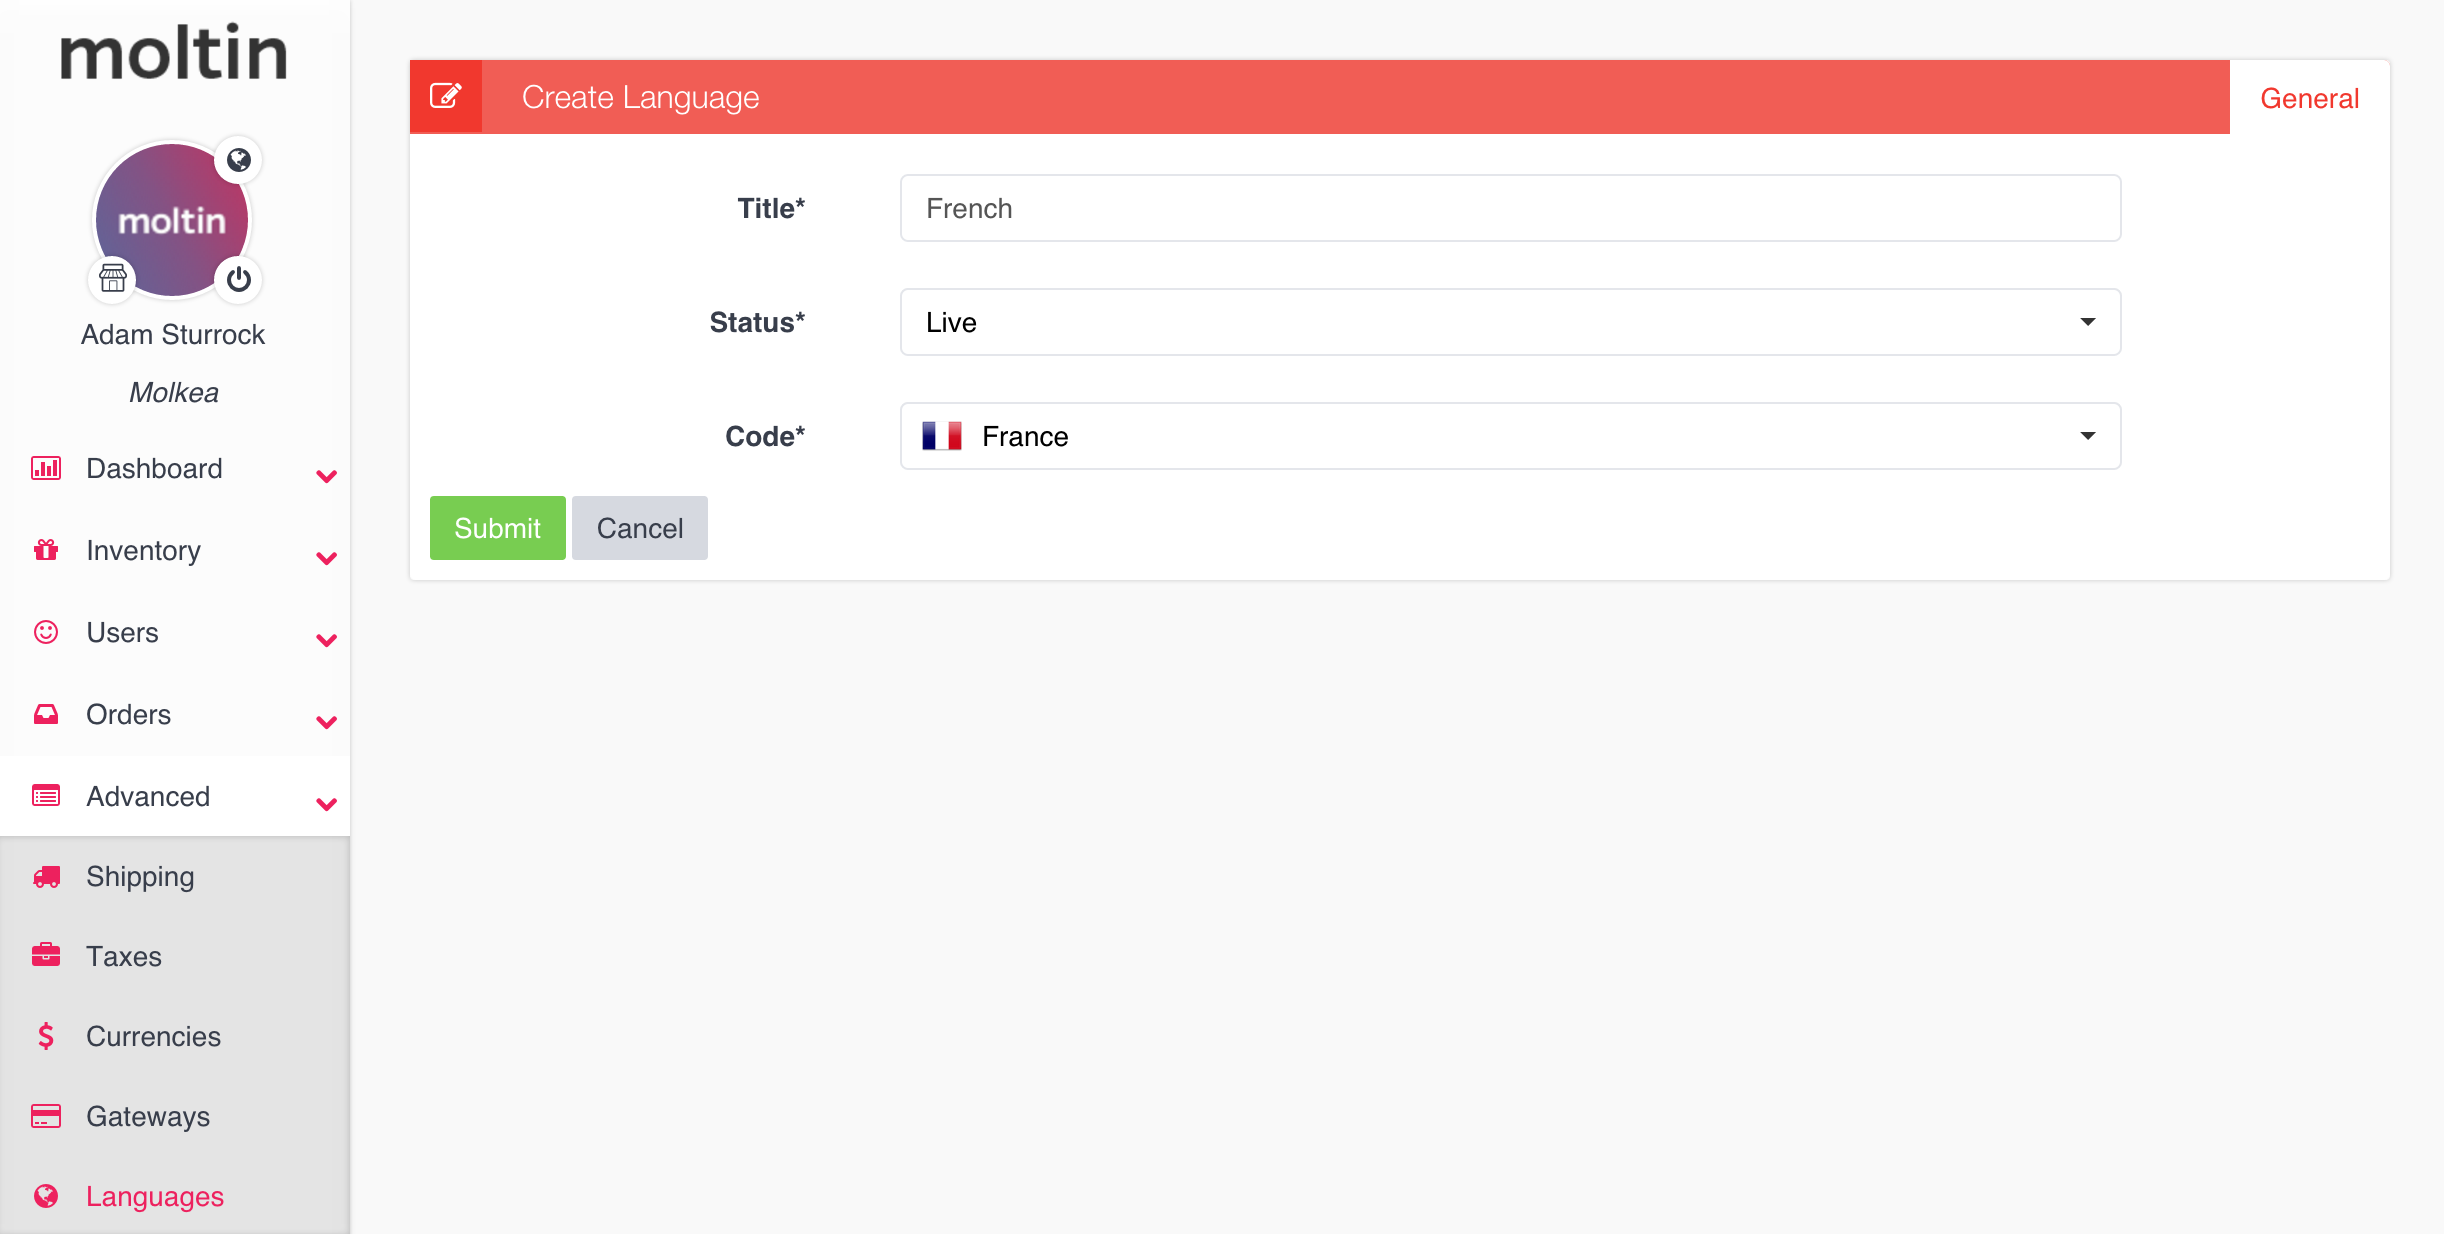Click the Orders inbox icon
The height and width of the screenshot is (1234, 2444).
(46, 714)
